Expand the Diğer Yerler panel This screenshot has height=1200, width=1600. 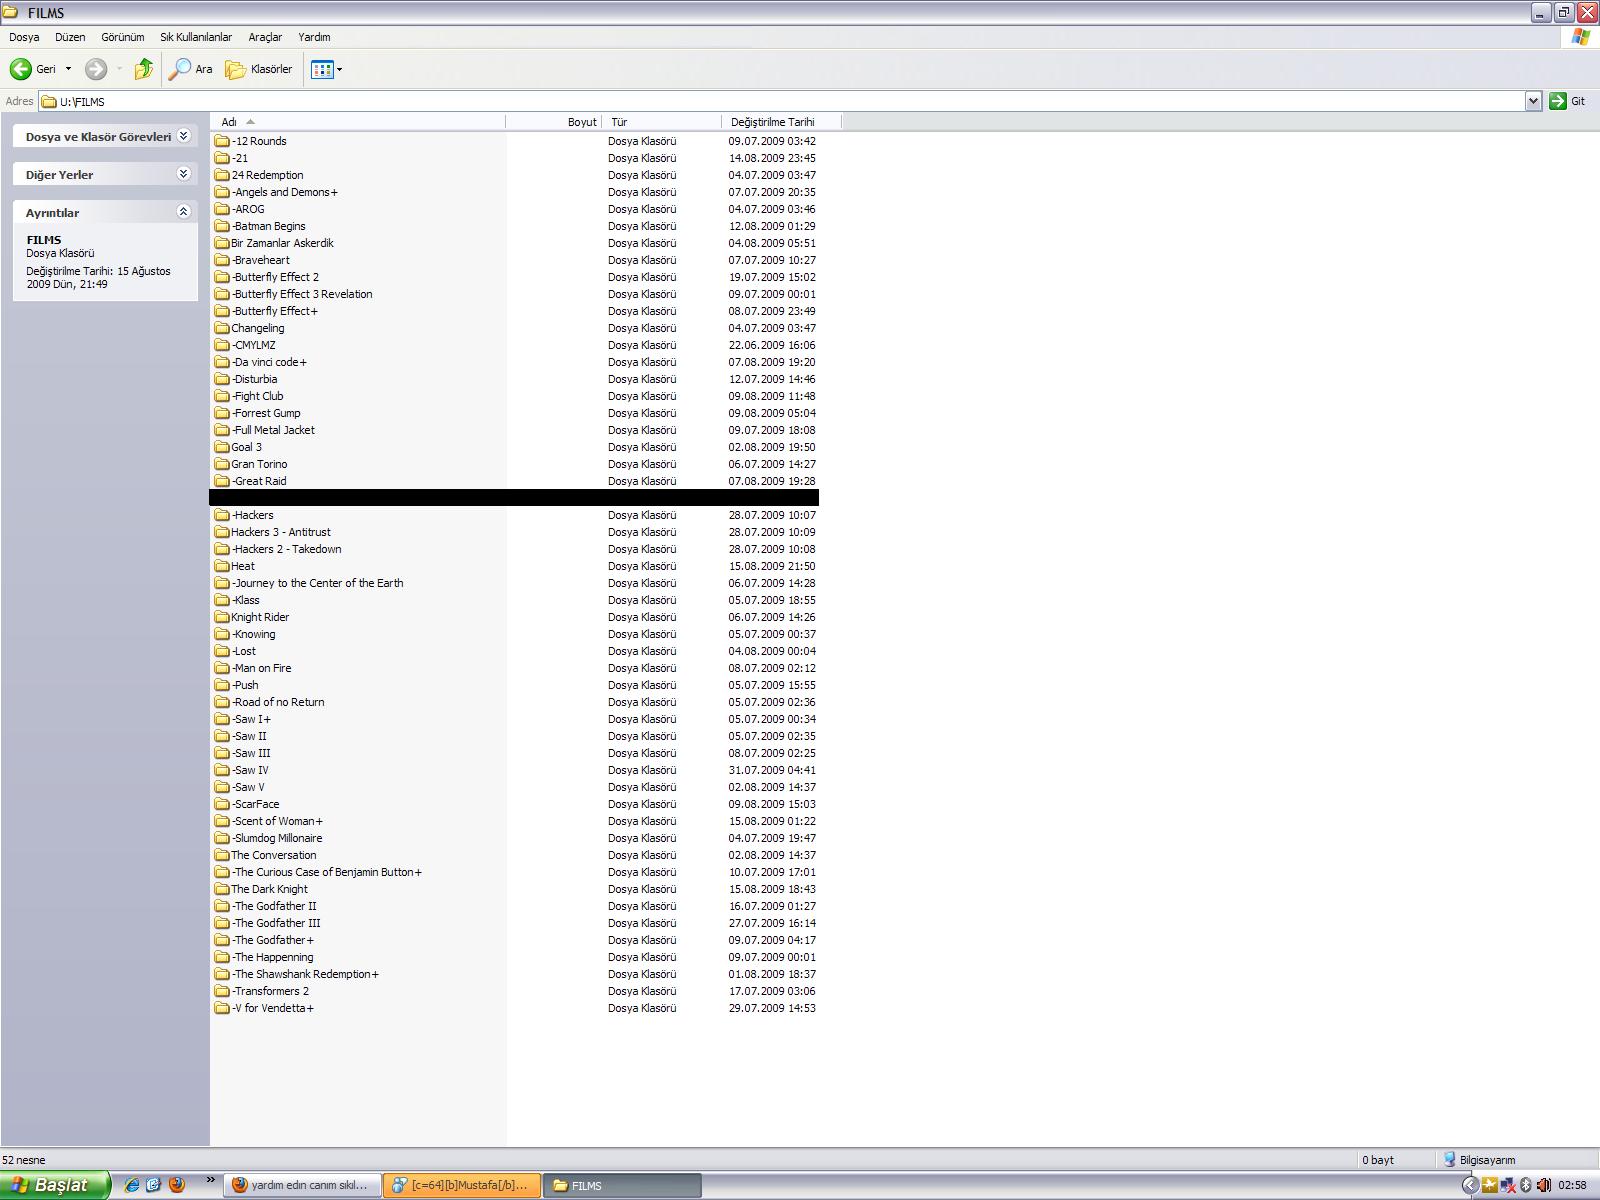183,174
